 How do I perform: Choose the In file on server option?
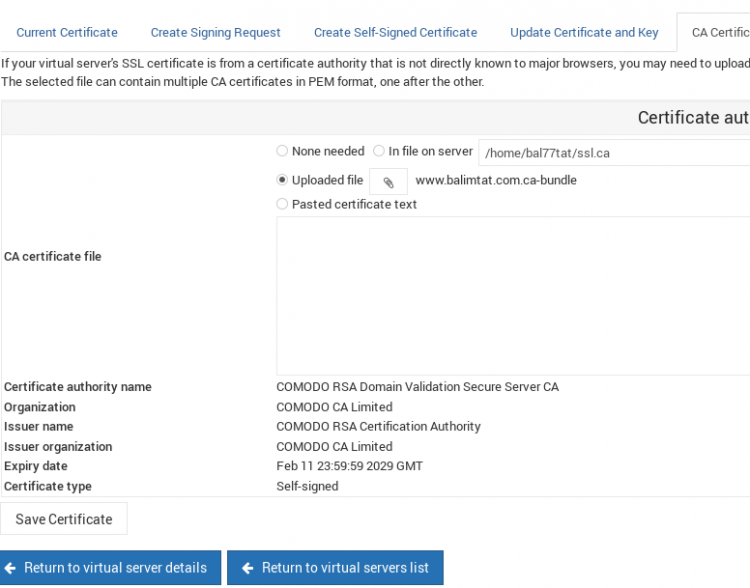[379, 152]
